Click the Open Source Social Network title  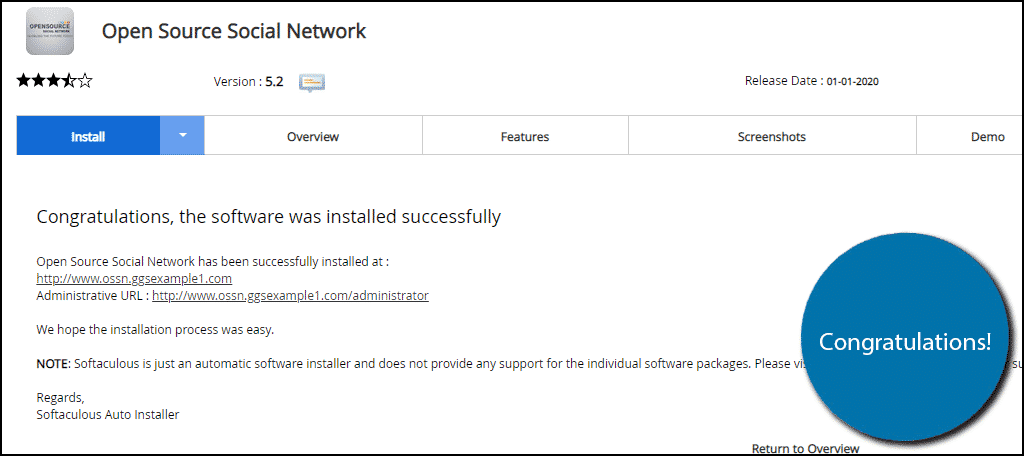pyautogui.click(x=234, y=31)
